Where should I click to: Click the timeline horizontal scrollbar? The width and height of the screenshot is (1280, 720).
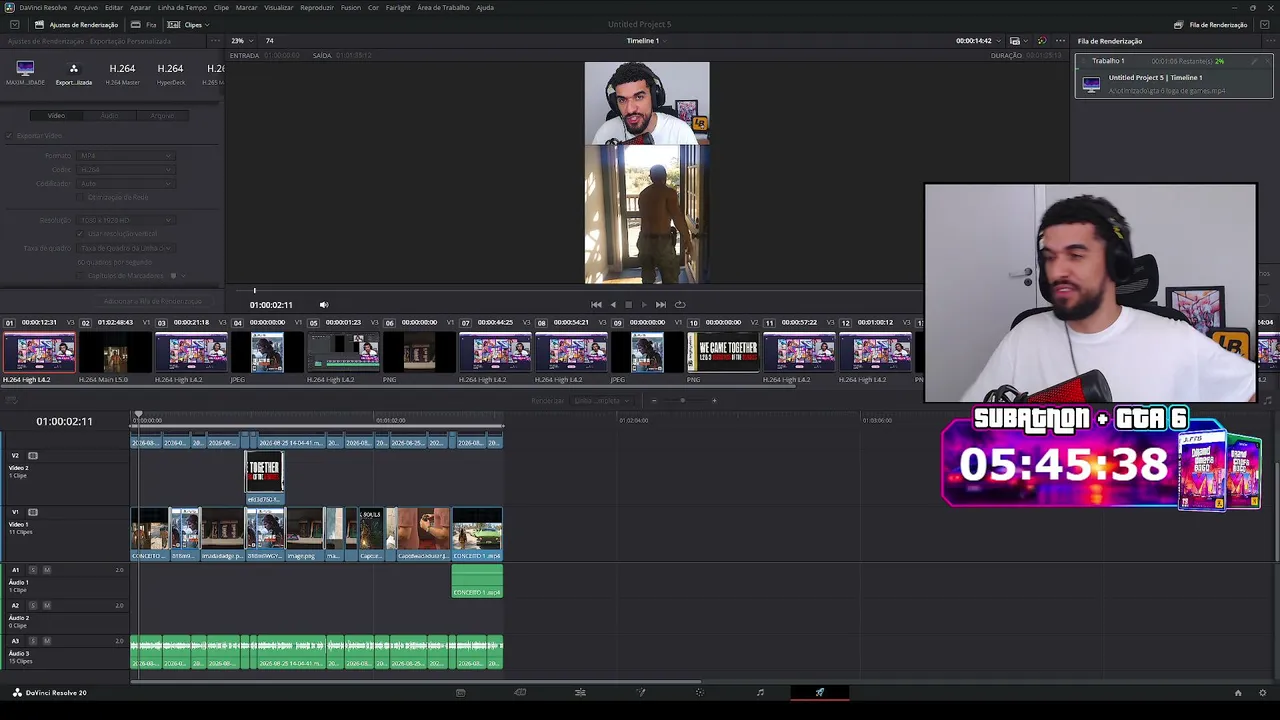pyautogui.click(x=416, y=683)
